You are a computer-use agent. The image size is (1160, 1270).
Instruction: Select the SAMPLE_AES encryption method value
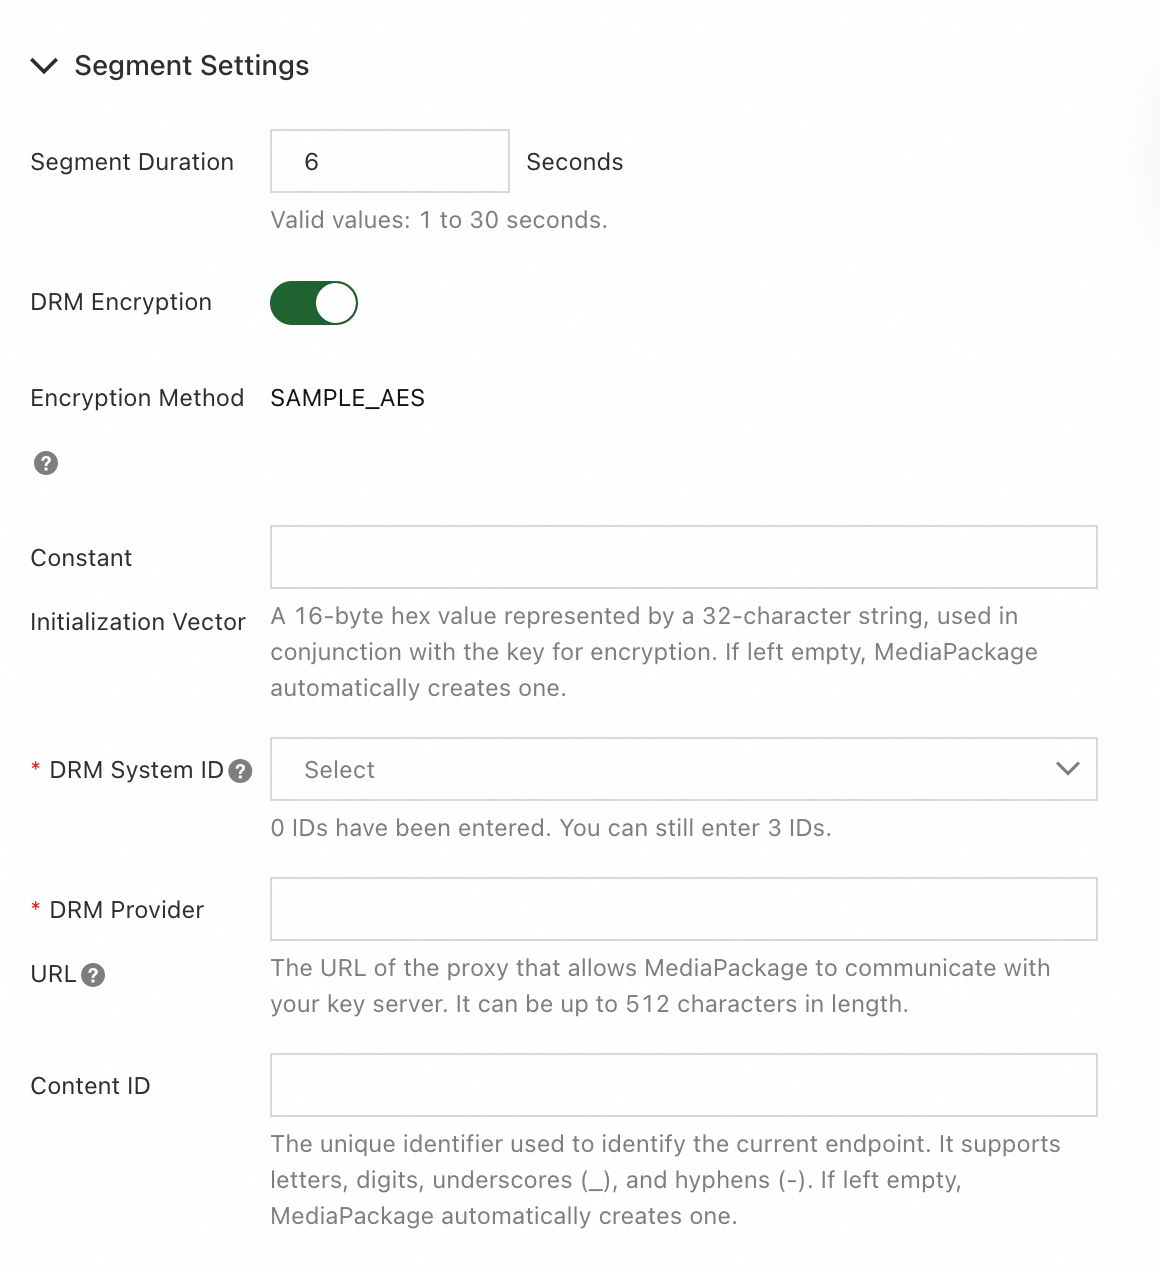click(347, 398)
